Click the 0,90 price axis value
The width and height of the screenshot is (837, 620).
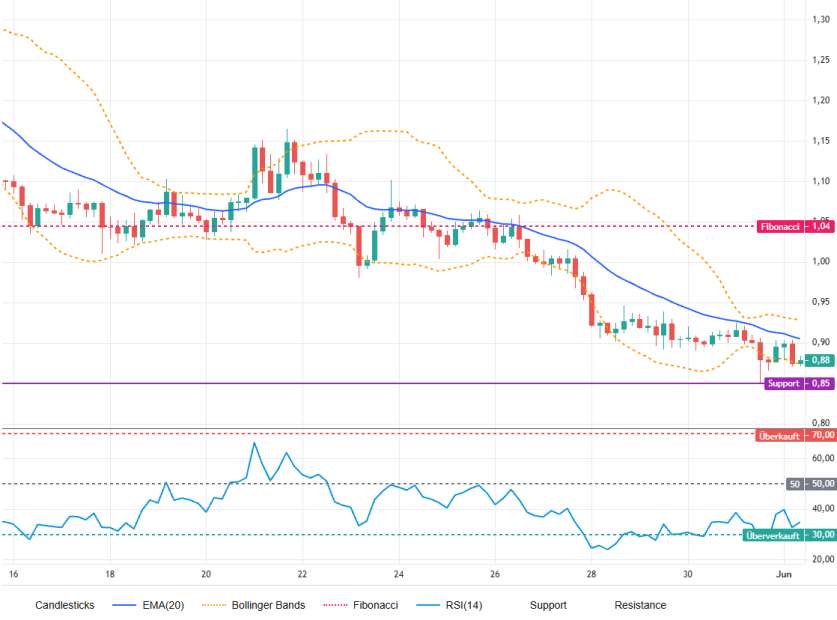pos(821,342)
